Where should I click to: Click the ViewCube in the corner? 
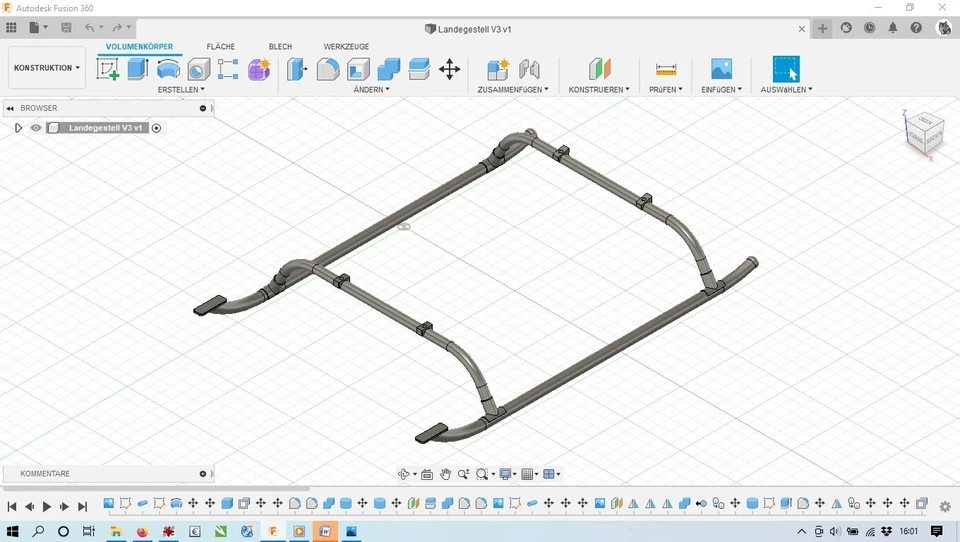[x=922, y=133]
